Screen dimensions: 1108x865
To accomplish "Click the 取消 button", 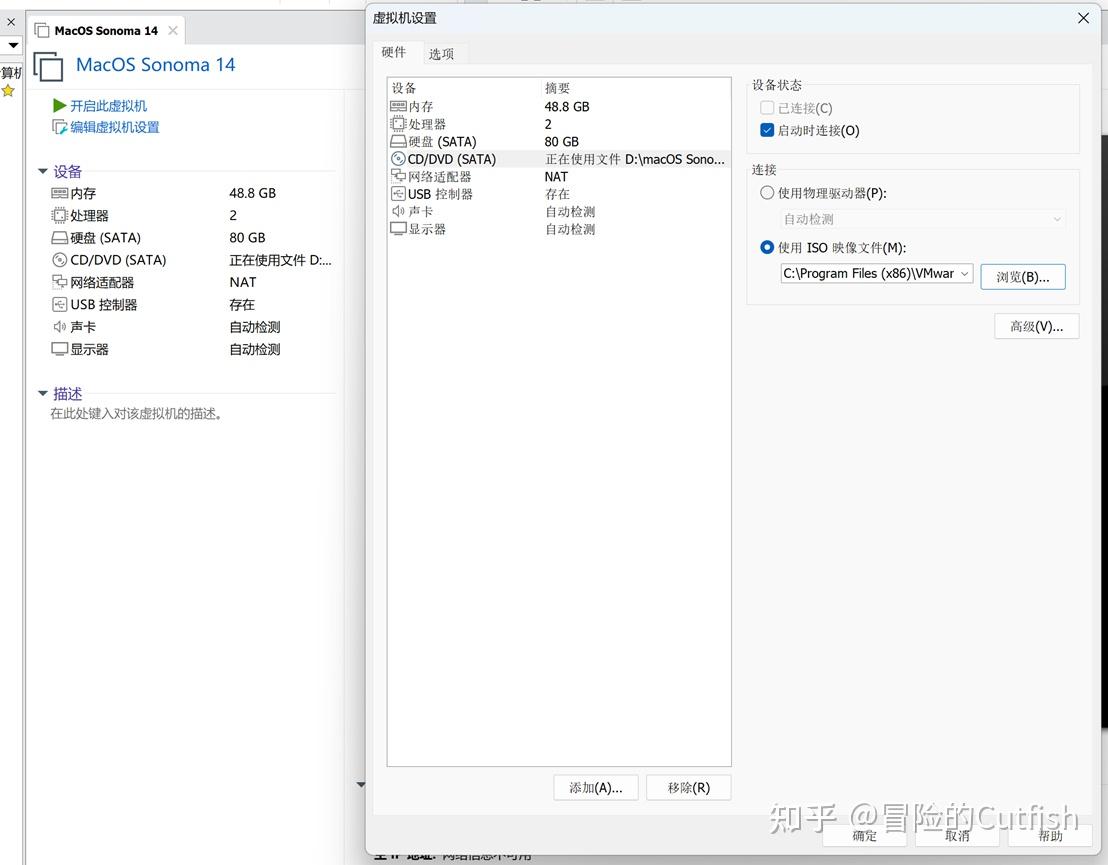I will [957, 835].
